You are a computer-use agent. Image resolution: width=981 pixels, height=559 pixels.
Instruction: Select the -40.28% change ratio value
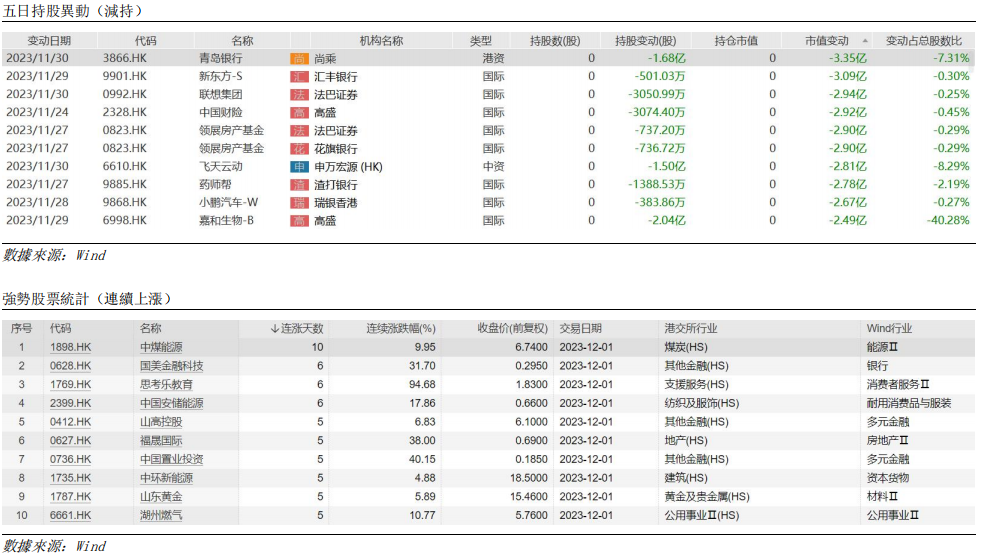tap(948, 220)
